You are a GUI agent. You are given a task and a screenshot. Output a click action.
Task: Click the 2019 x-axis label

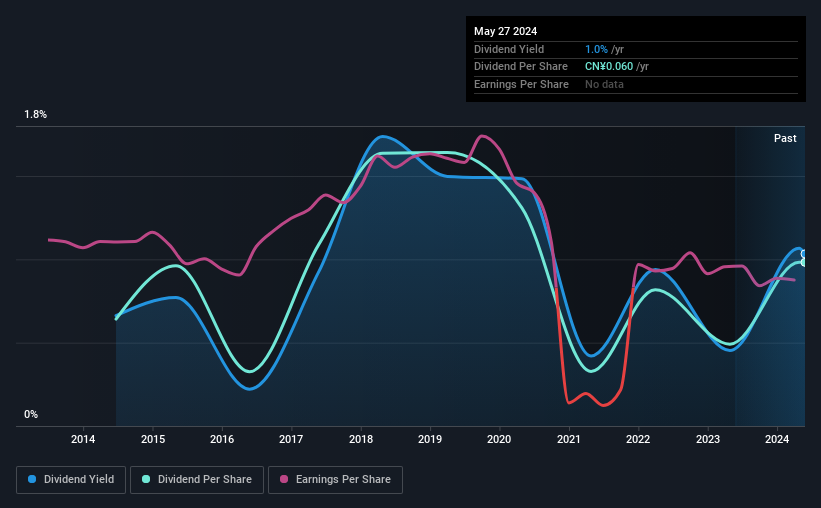pyautogui.click(x=430, y=439)
